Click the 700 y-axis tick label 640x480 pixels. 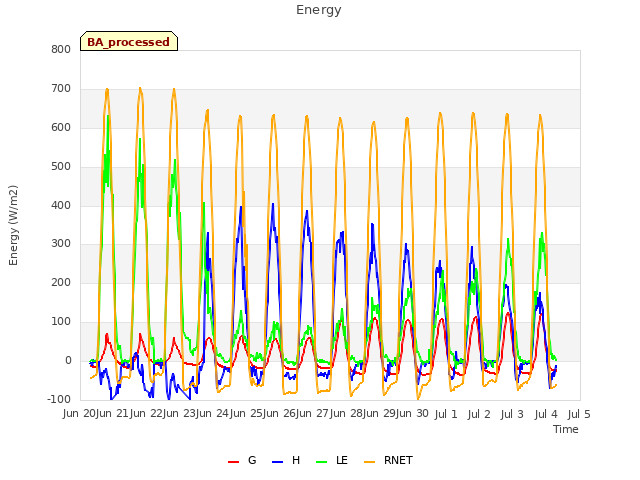(x=61, y=89)
